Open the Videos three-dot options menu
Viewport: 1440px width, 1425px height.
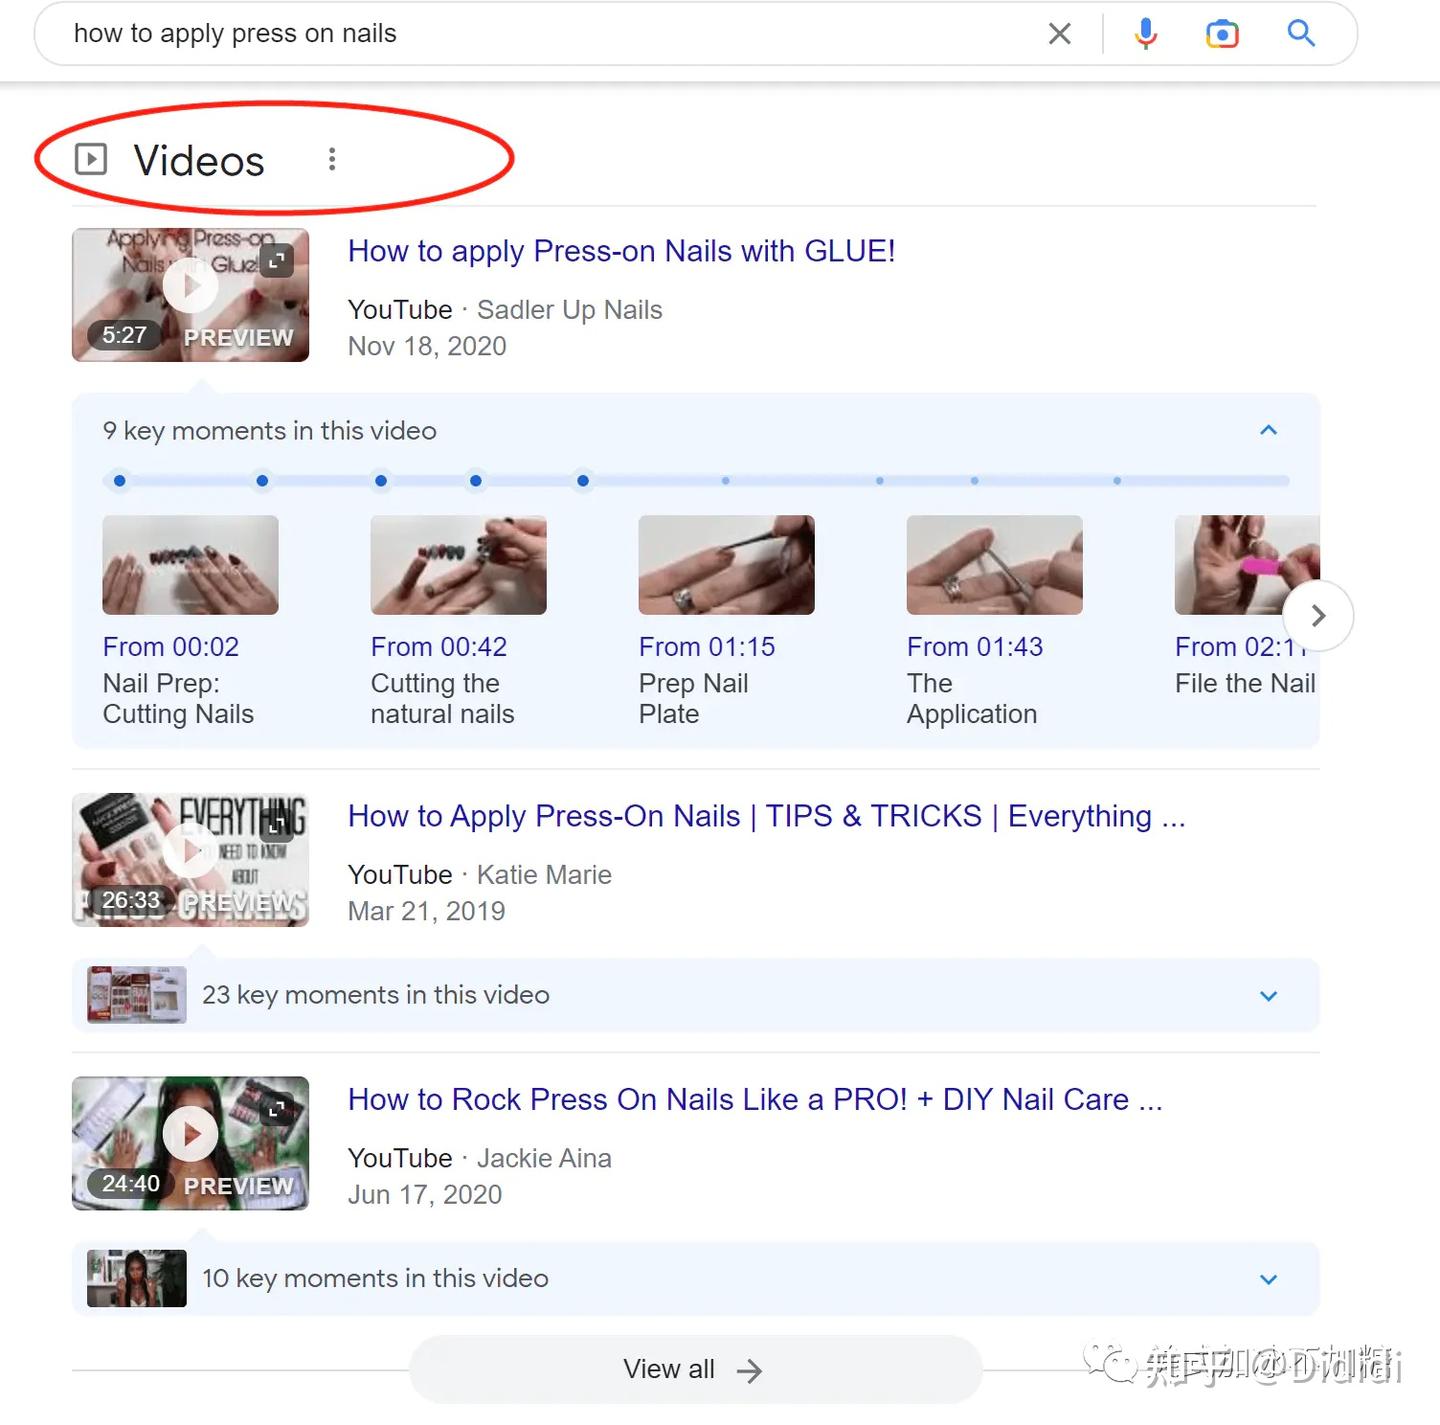point(332,159)
